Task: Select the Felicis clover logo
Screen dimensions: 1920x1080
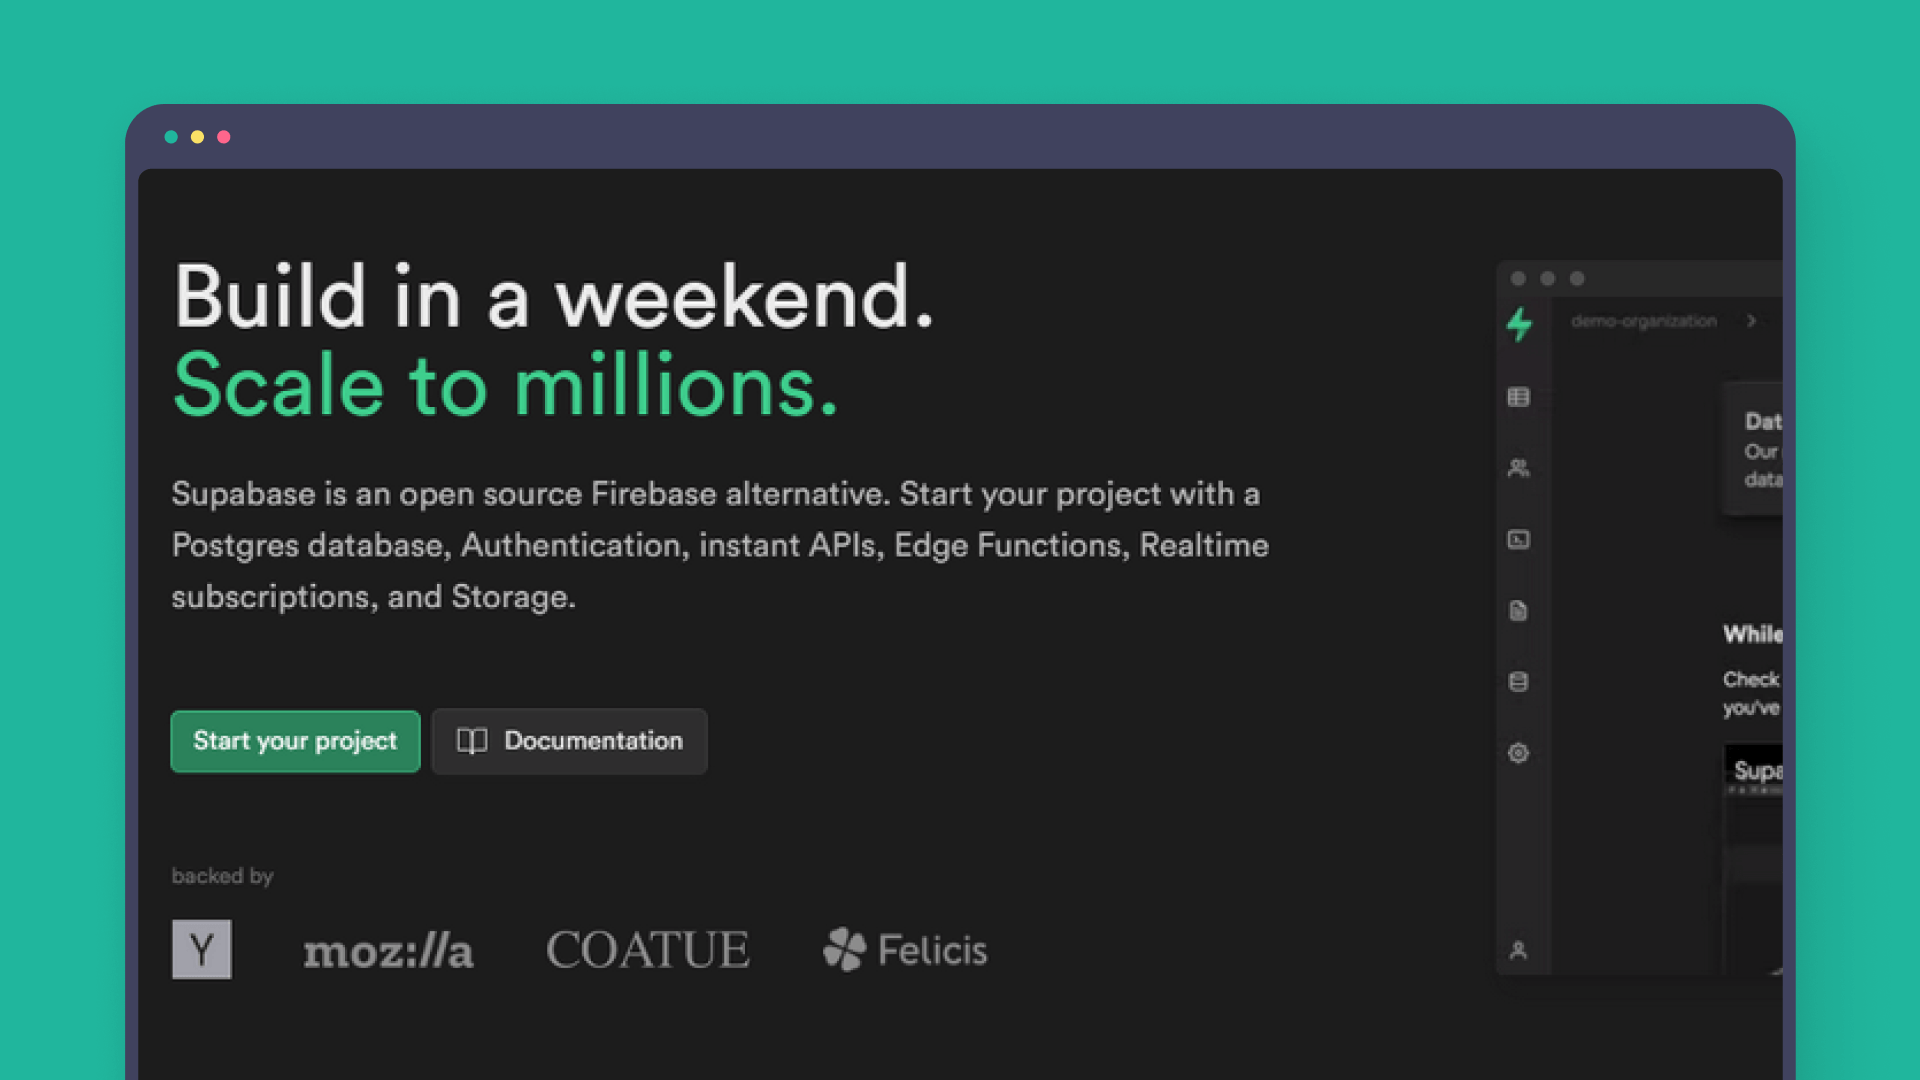Action: (845, 948)
